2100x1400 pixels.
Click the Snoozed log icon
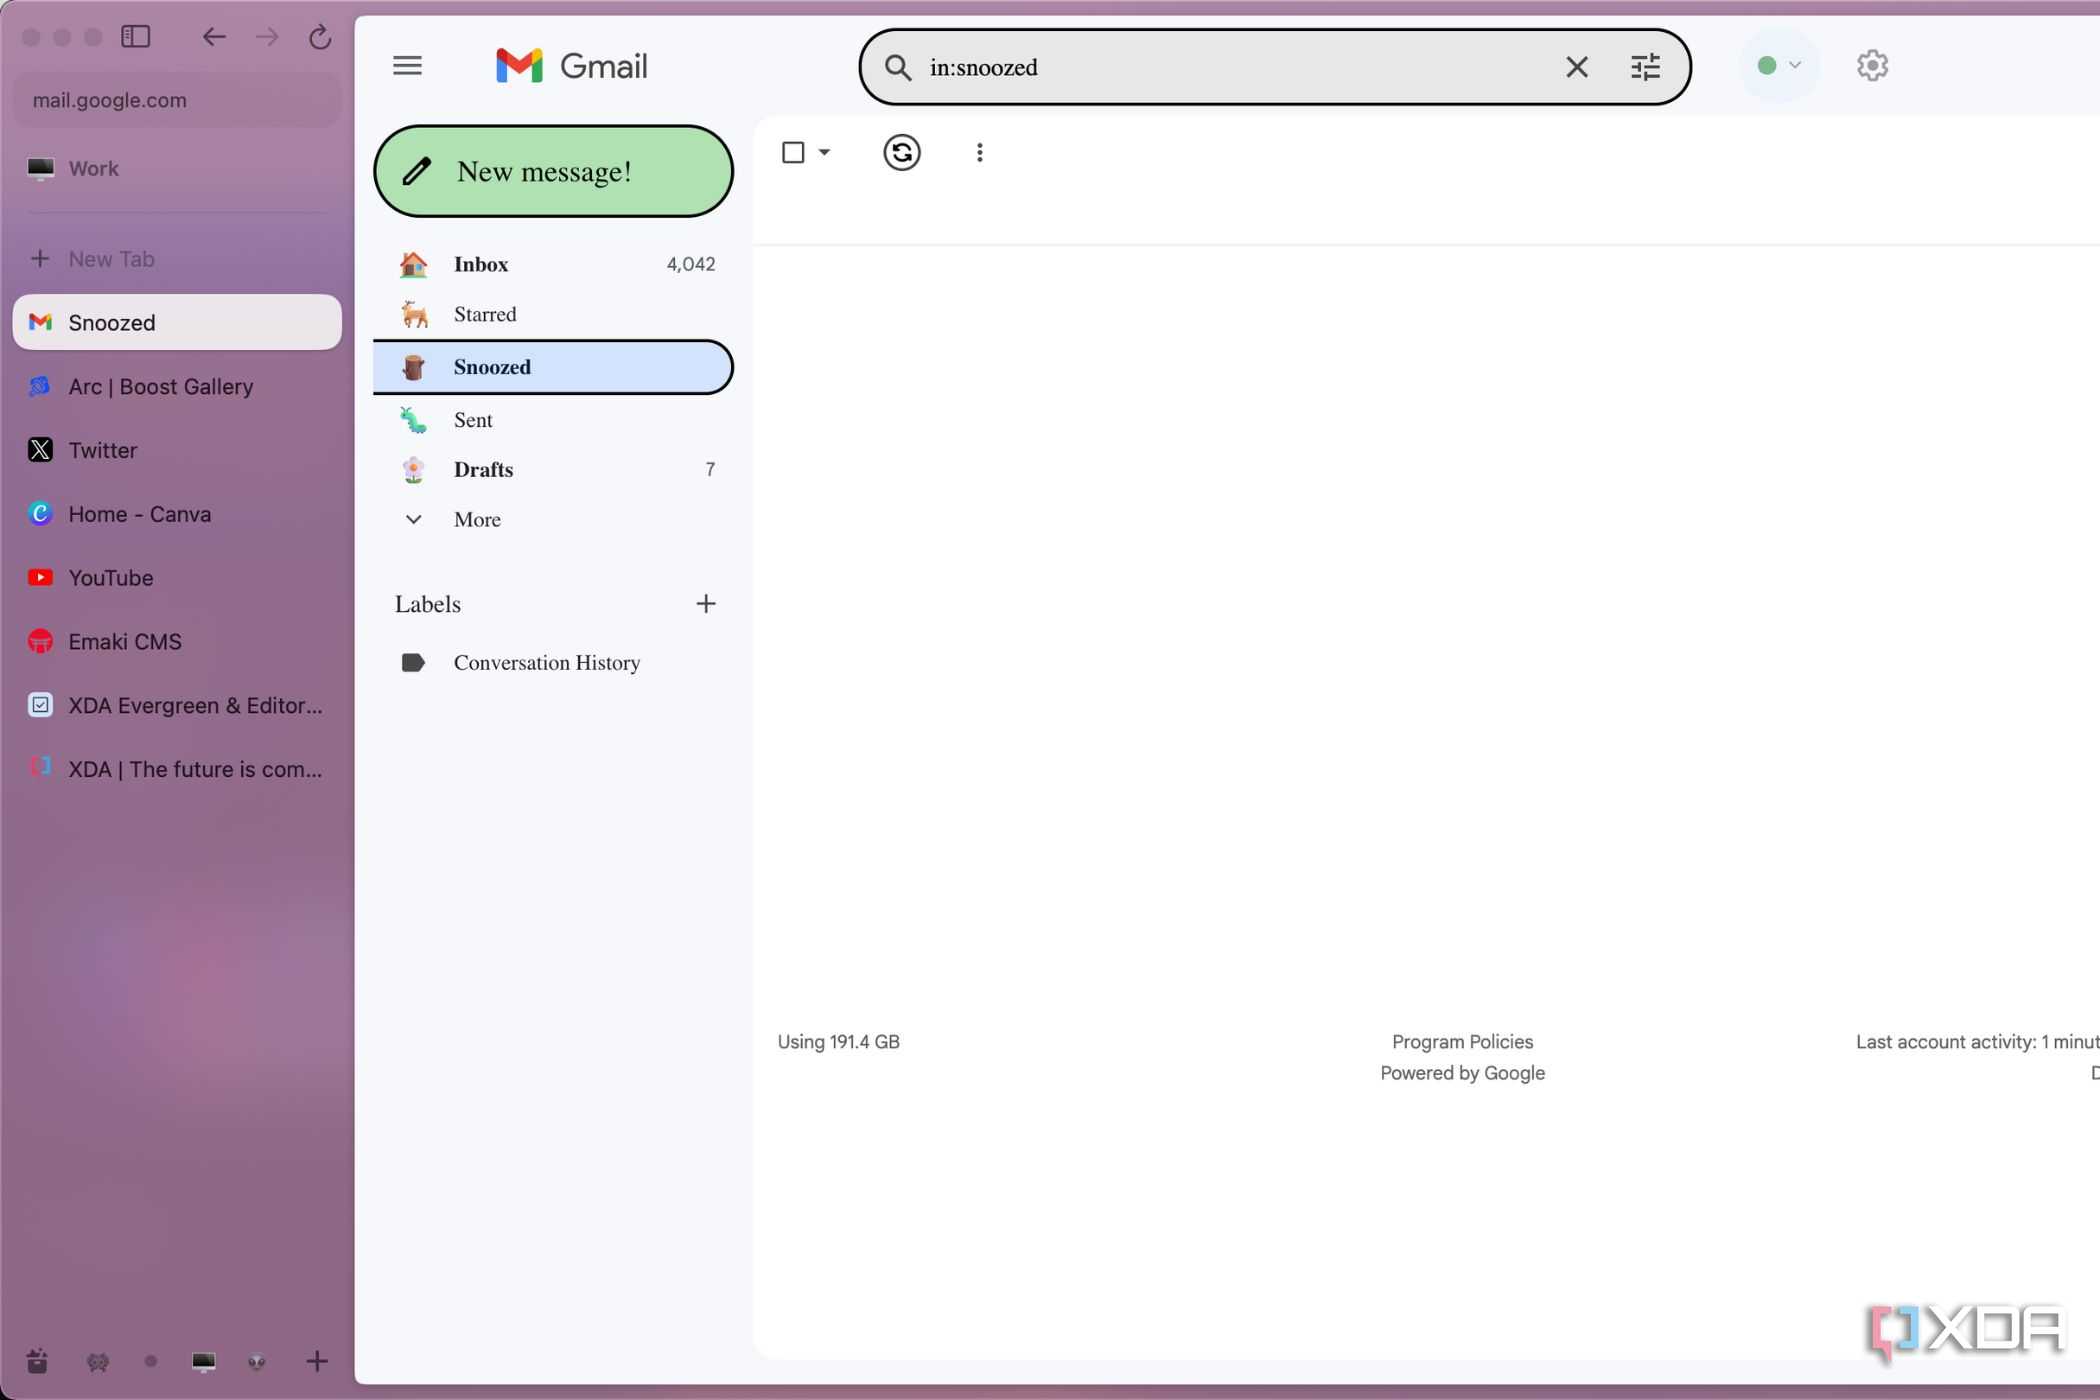point(413,367)
